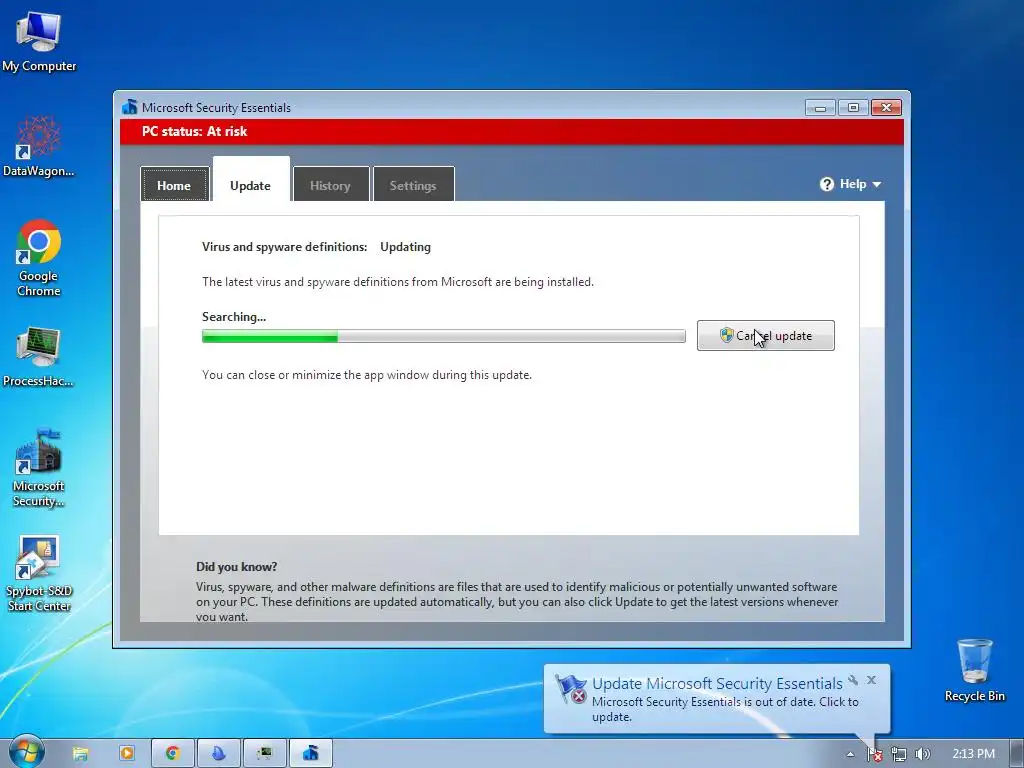Switch to the Home tab

pyautogui.click(x=174, y=185)
